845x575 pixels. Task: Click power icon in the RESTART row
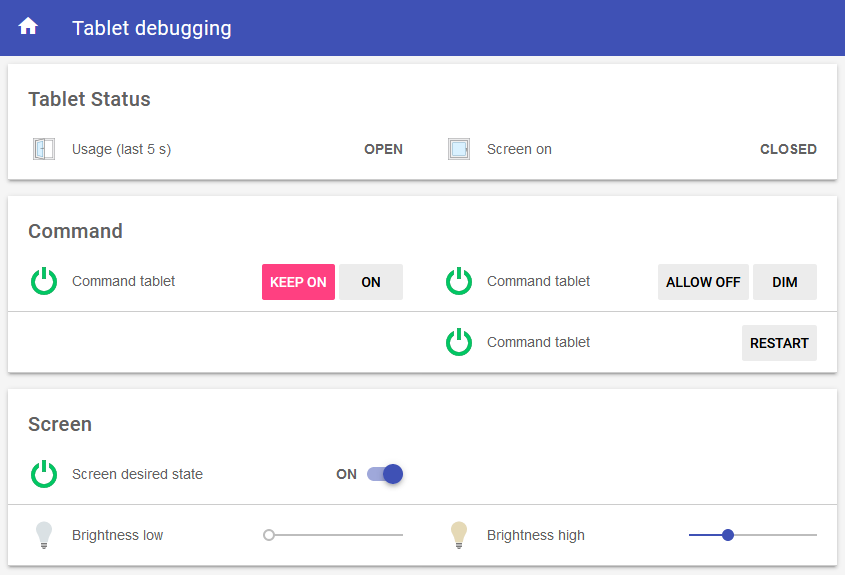coord(459,343)
